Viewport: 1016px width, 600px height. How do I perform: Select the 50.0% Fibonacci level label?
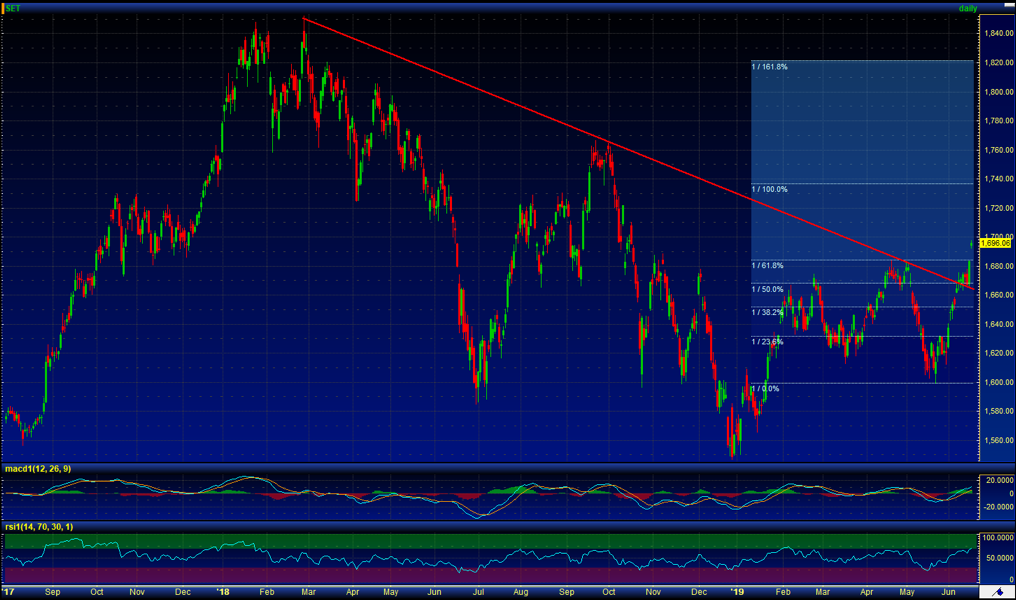coord(767,289)
